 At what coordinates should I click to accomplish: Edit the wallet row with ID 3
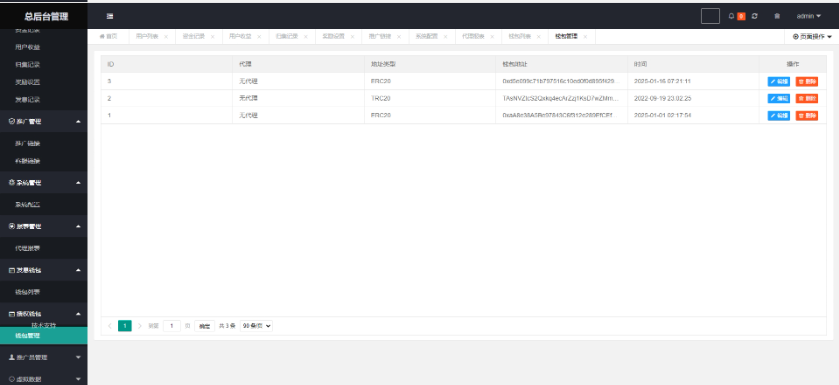pyautogui.click(x=779, y=81)
